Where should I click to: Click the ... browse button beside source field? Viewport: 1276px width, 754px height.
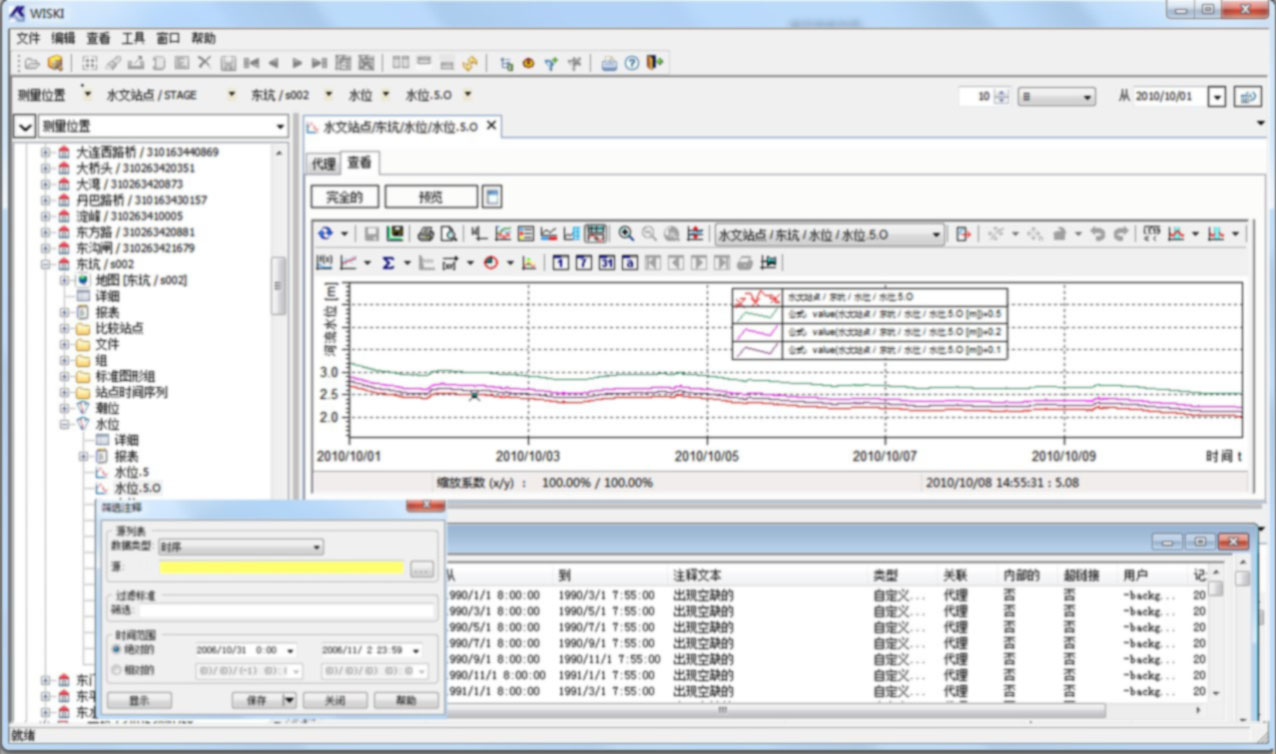(x=421, y=568)
